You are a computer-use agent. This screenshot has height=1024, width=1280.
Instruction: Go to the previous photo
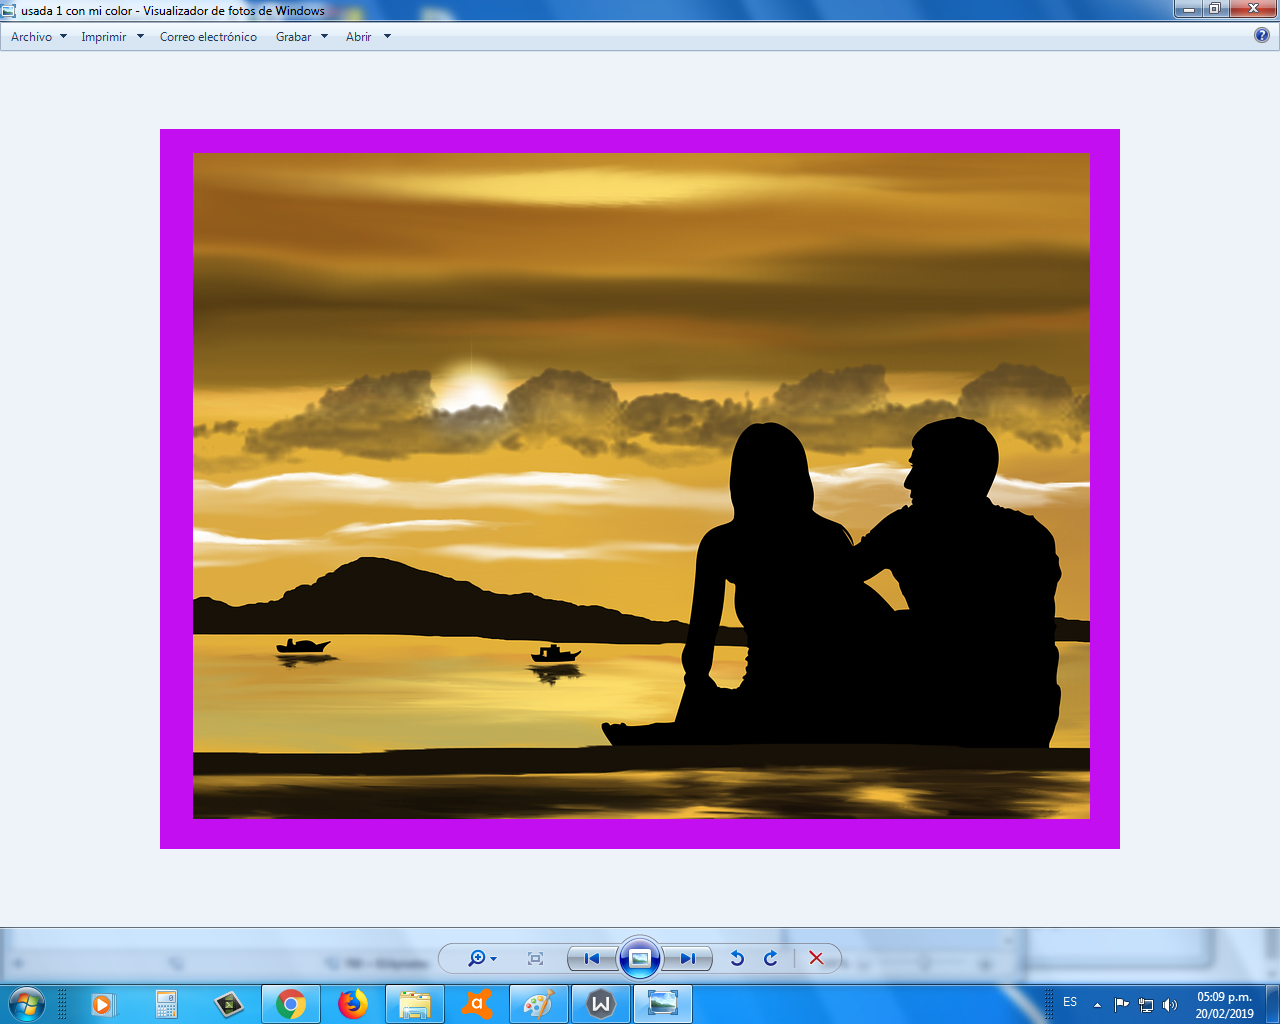click(x=592, y=958)
